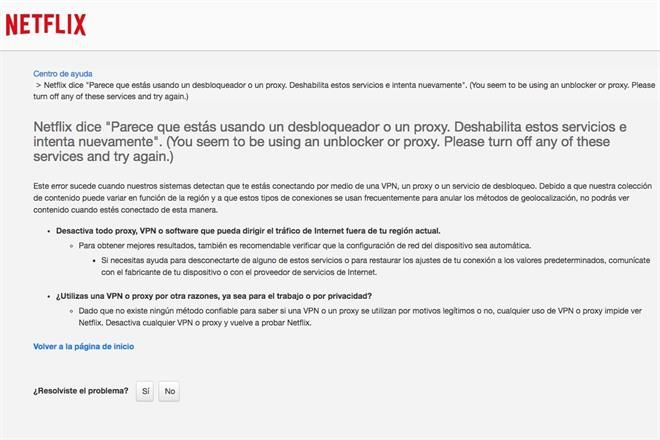Click the line Netflix. Desactiva cualquier VPN o proxy
Viewport: 660px width, 440px height.
(x=195, y=323)
